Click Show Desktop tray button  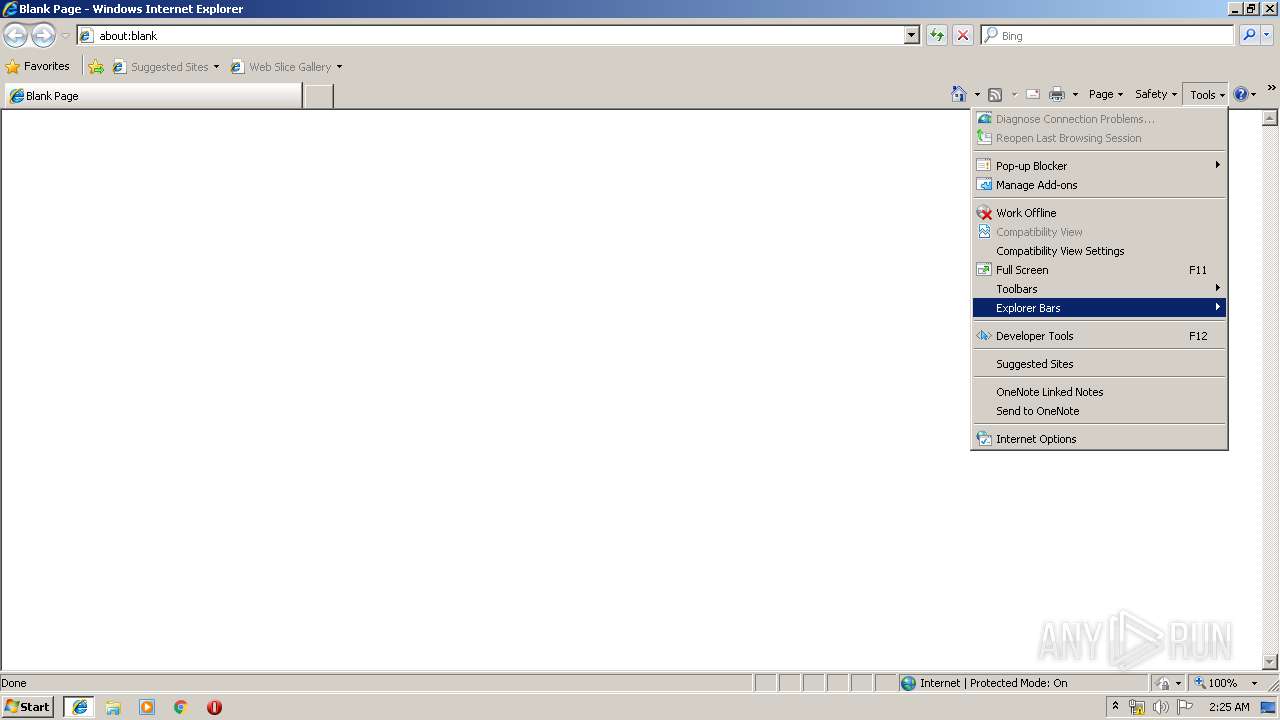(x=1269, y=707)
